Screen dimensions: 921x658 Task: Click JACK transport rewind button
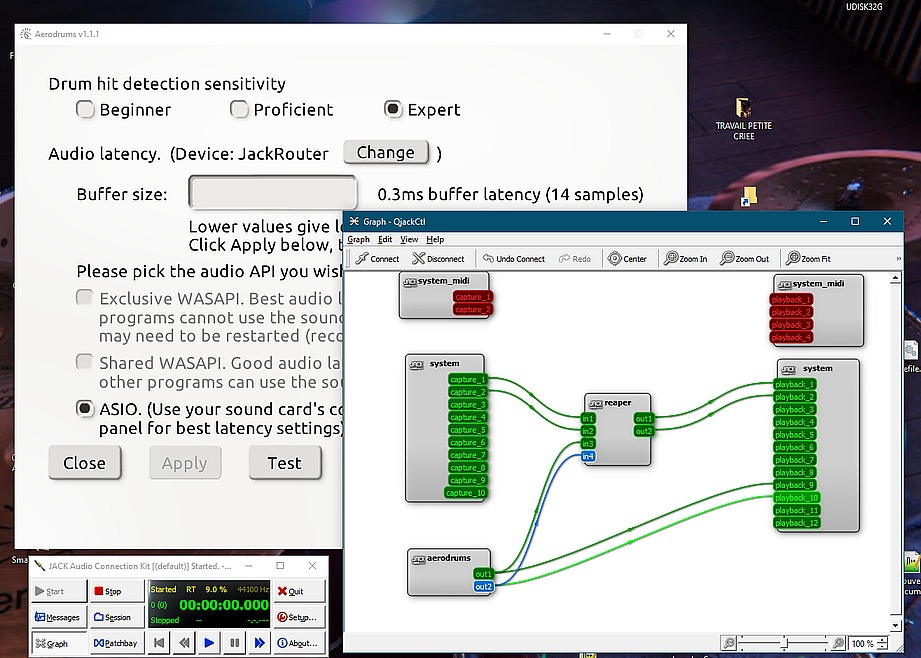(x=184, y=643)
